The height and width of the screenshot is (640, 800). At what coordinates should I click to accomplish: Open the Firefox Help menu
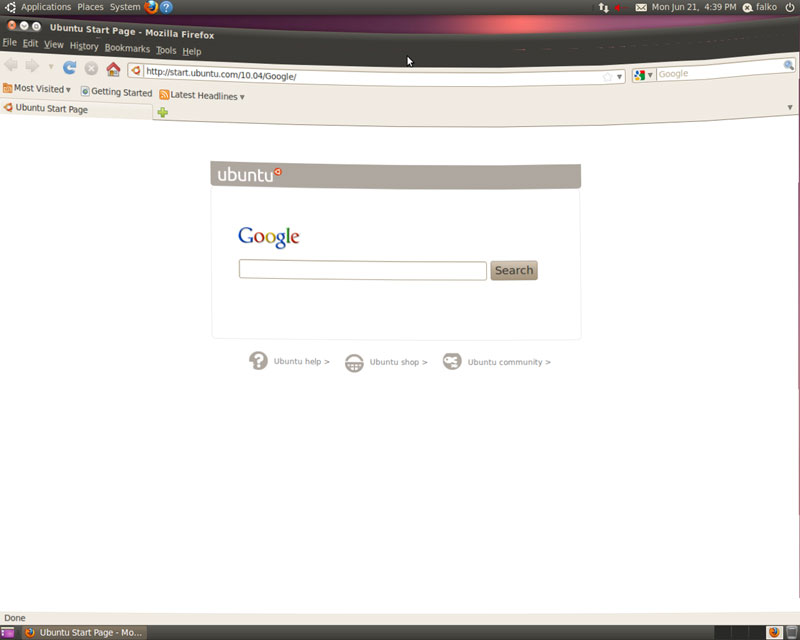click(x=192, y=51)
